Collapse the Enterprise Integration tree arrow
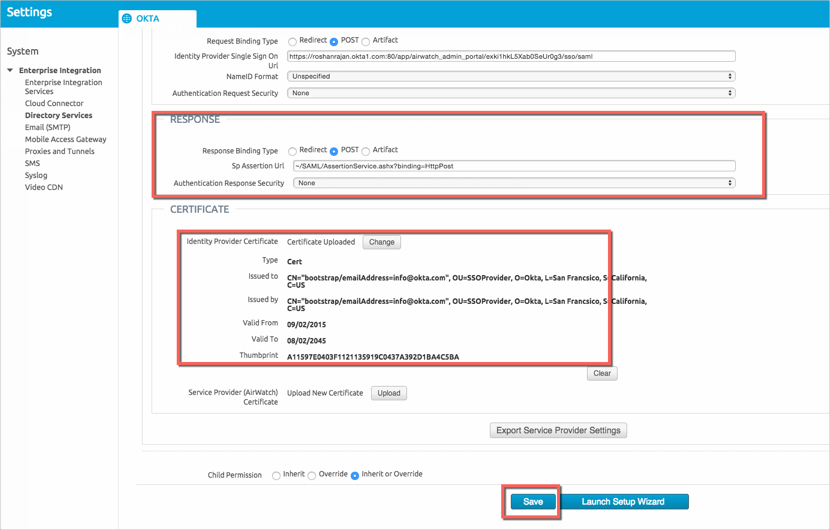The image size is (830, 530). click(x=10, y=71)
